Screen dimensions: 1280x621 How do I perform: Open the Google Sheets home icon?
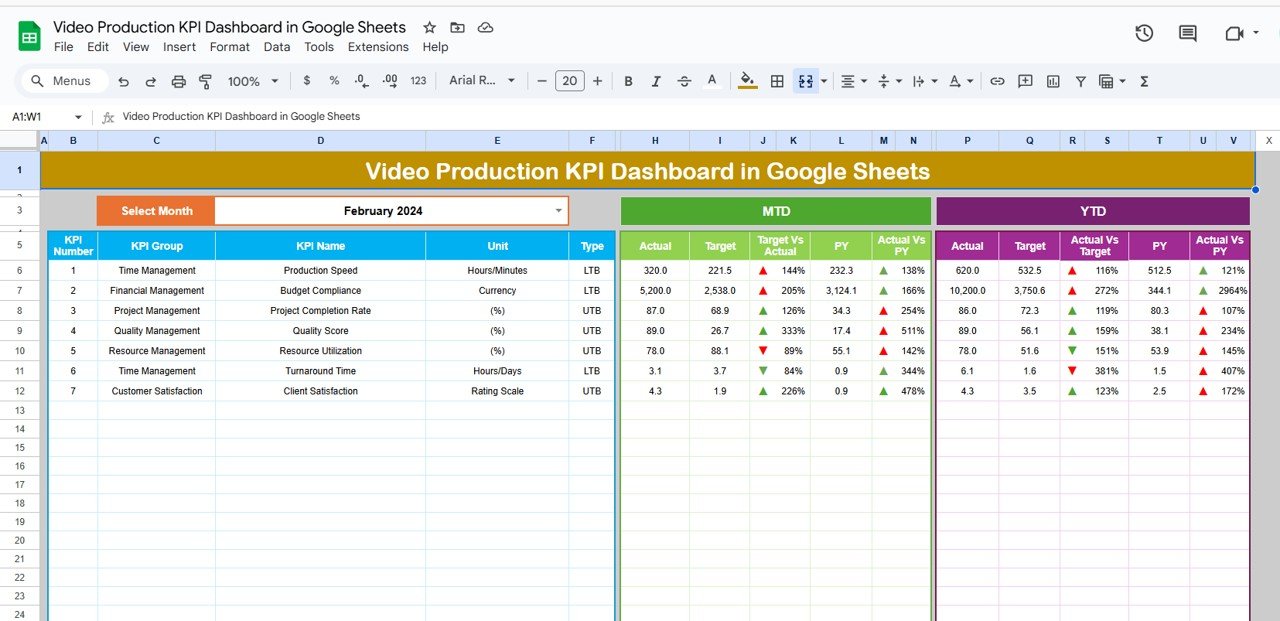[x=29, y=37]
